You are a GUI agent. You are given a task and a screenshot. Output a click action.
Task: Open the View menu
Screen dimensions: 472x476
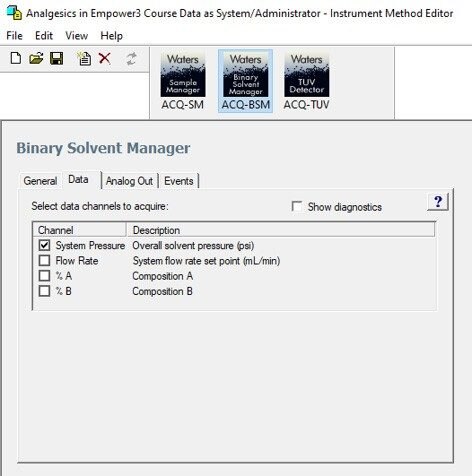[77, 35]
